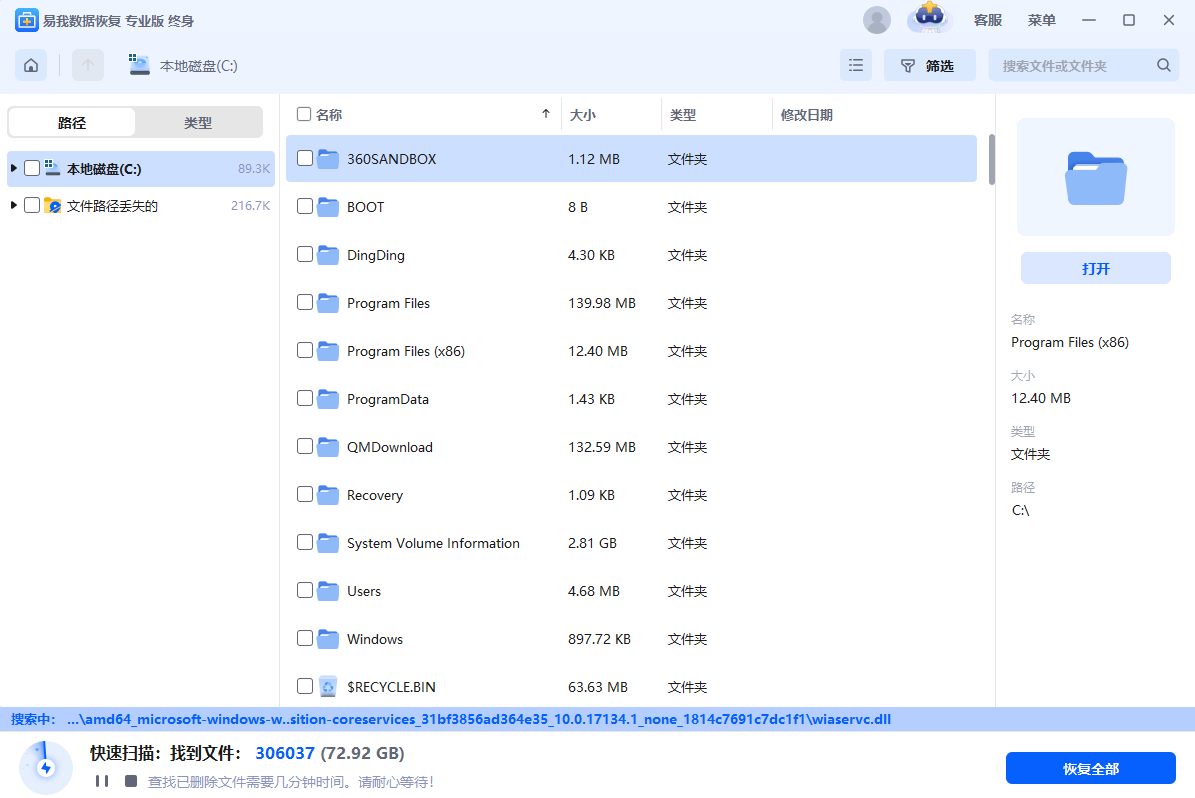Sort by the 修改日期 column header

click(x=806, y=115)
